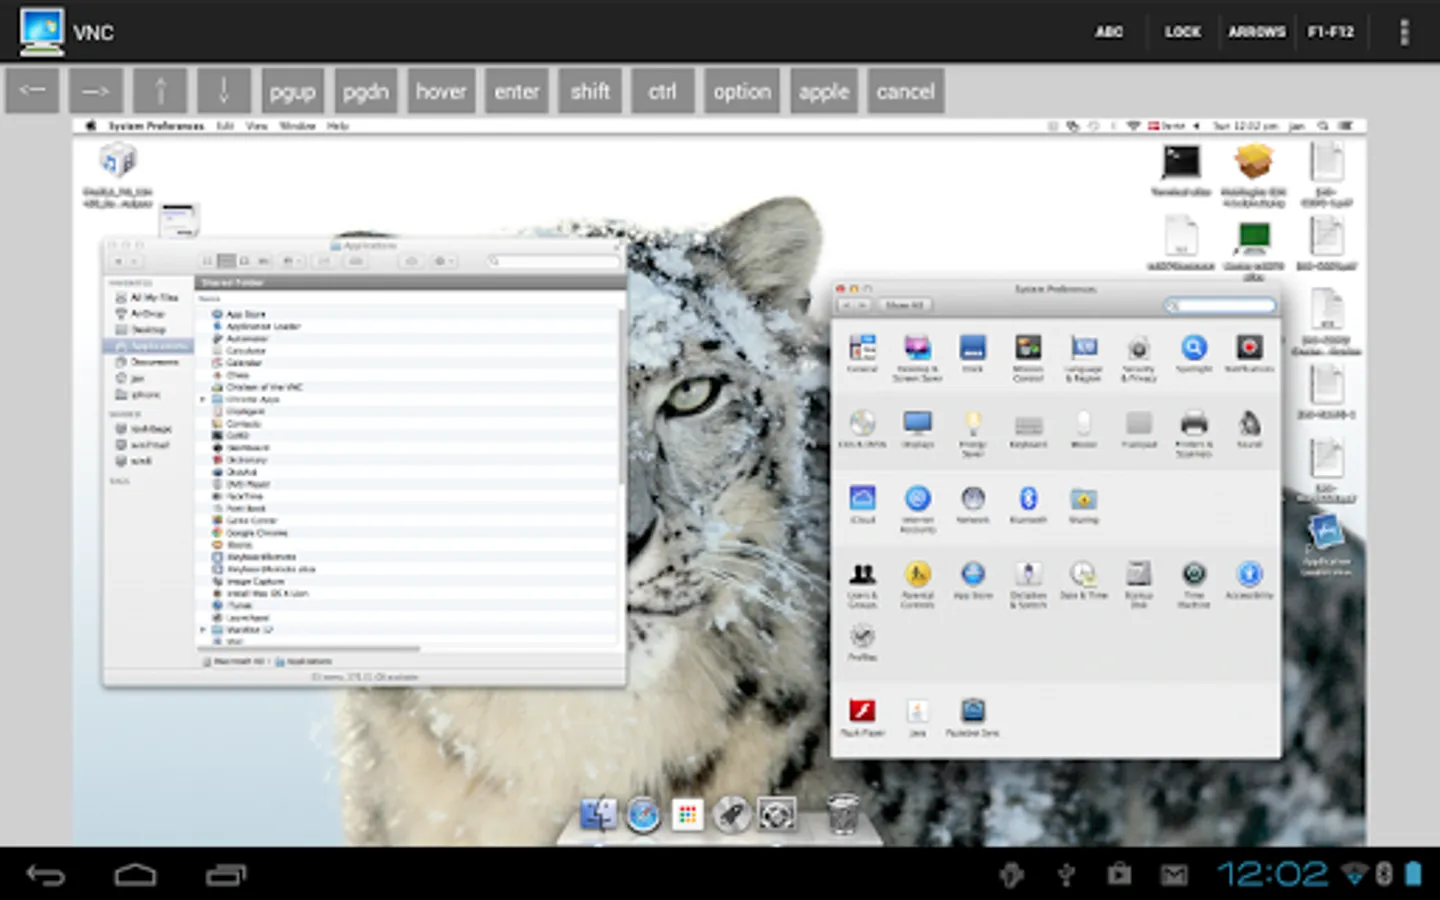
Task: Expand the Chrome Apps folder in Finder
Action: pos(203,399)
